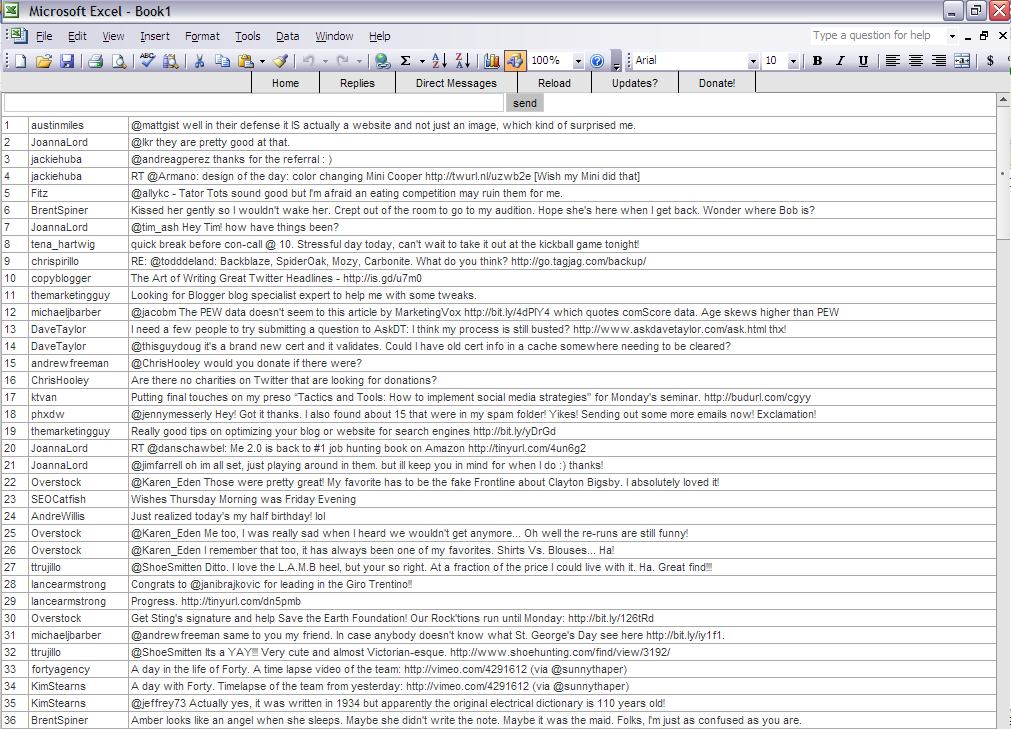Screen dimensions: 1011x729
Task: Open the Tools menu
Action: (x=248, y=36)
